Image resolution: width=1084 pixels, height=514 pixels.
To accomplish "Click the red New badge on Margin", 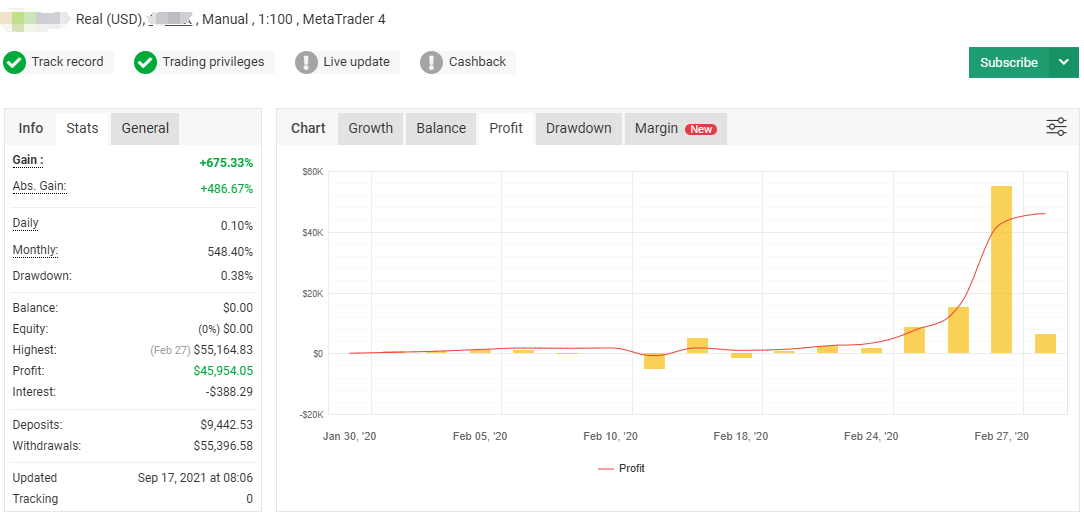I will [701, 129].
